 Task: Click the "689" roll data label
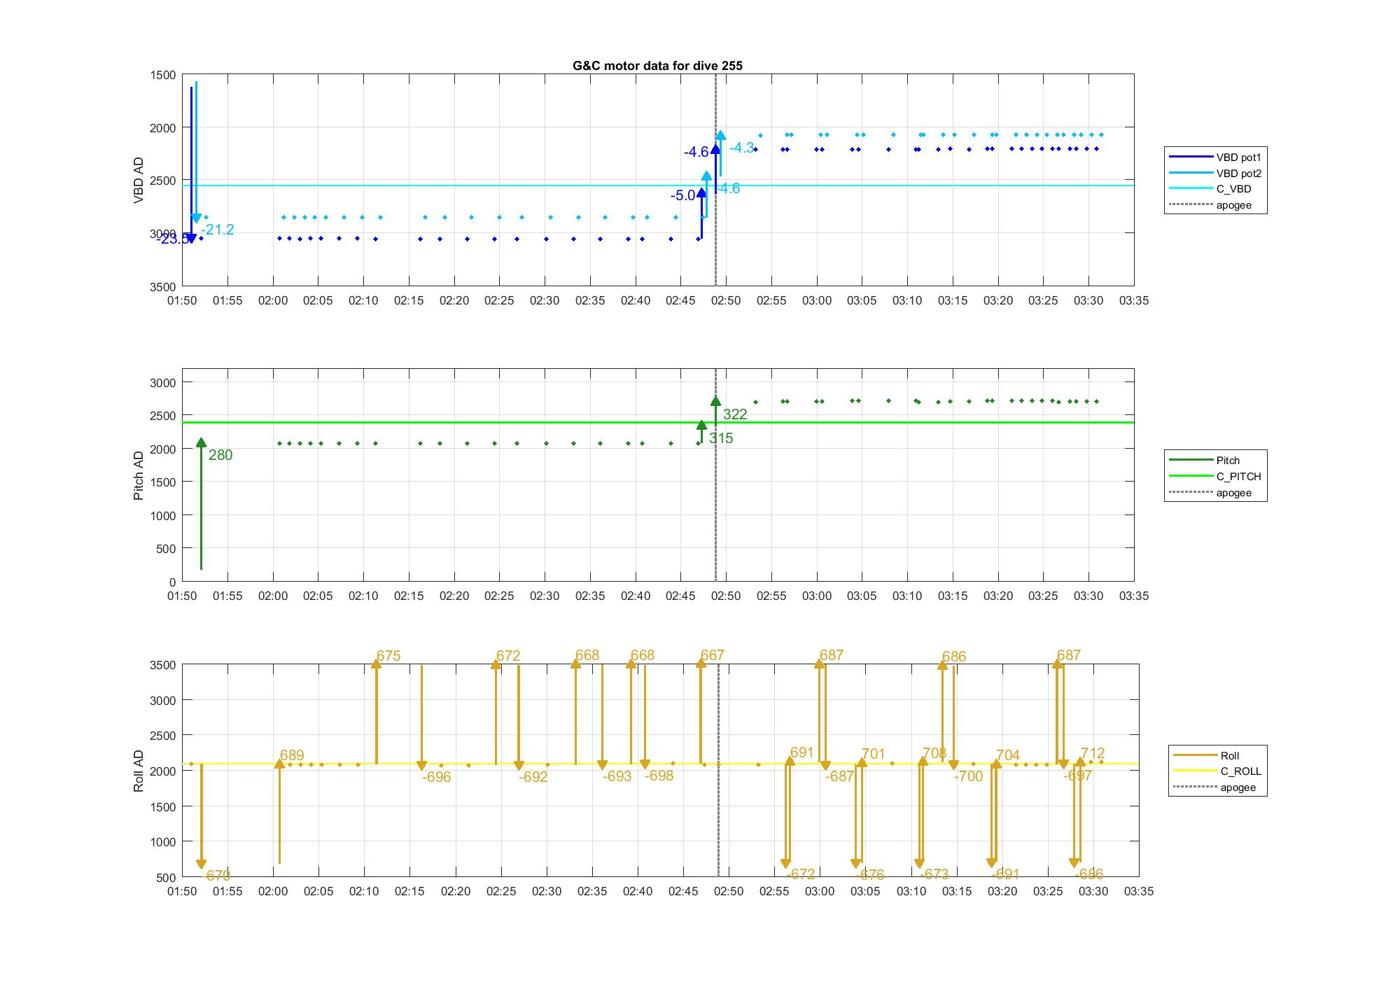coord(292,756)
